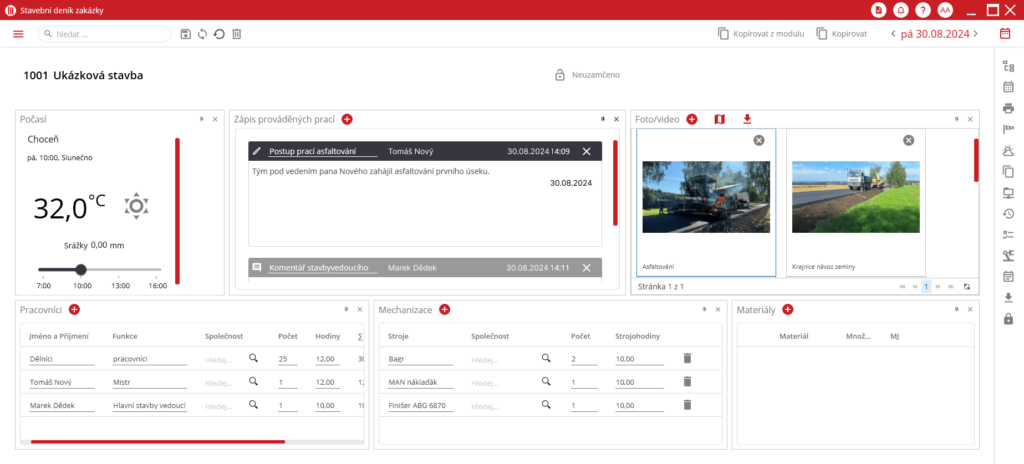The image size is (1024, 464).
Task: Open company search for Dělníci row
Action: point(253,357)
